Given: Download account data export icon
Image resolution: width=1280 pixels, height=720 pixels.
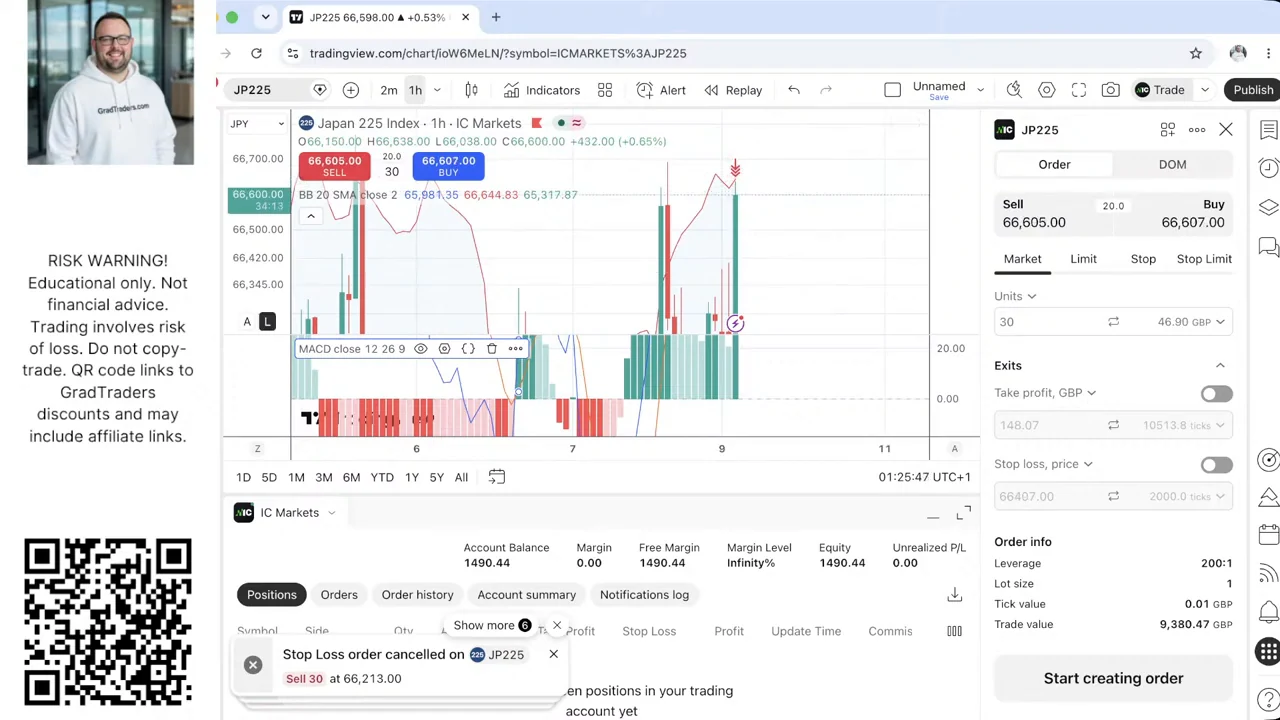Looking at the screenshot, I should (954, 595).
